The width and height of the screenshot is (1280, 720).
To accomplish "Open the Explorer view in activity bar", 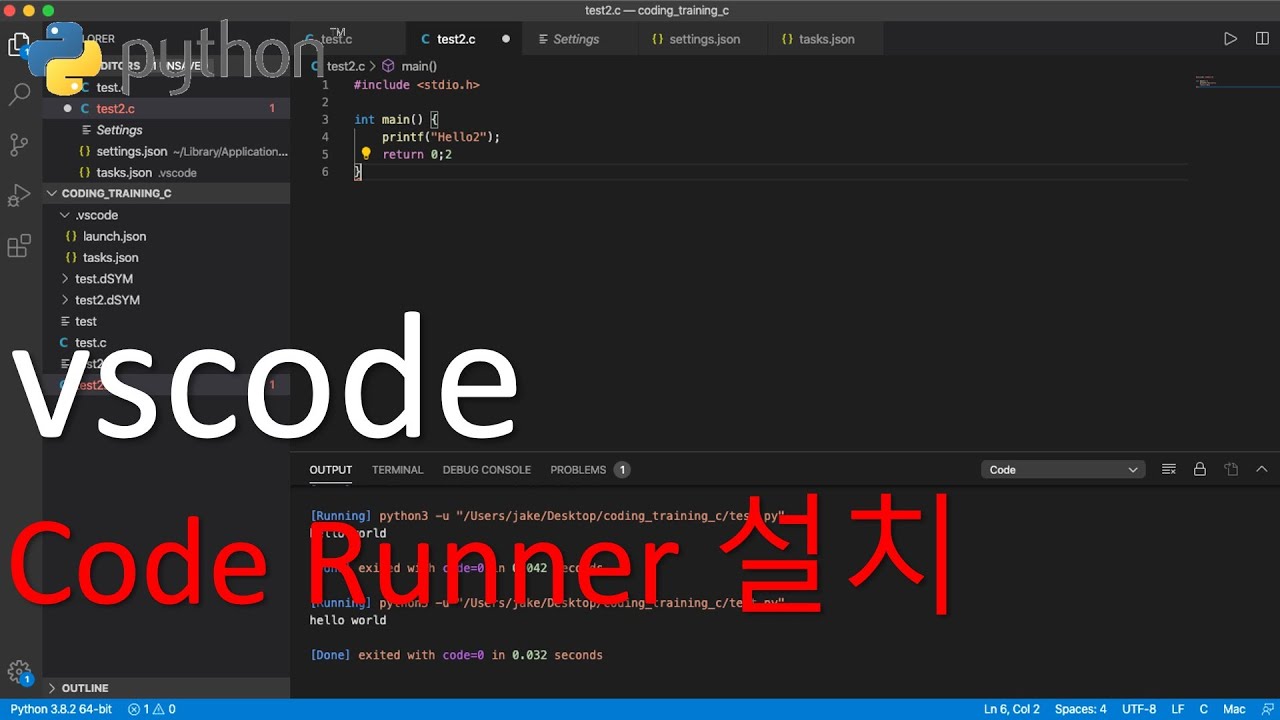I will (19, 45).
